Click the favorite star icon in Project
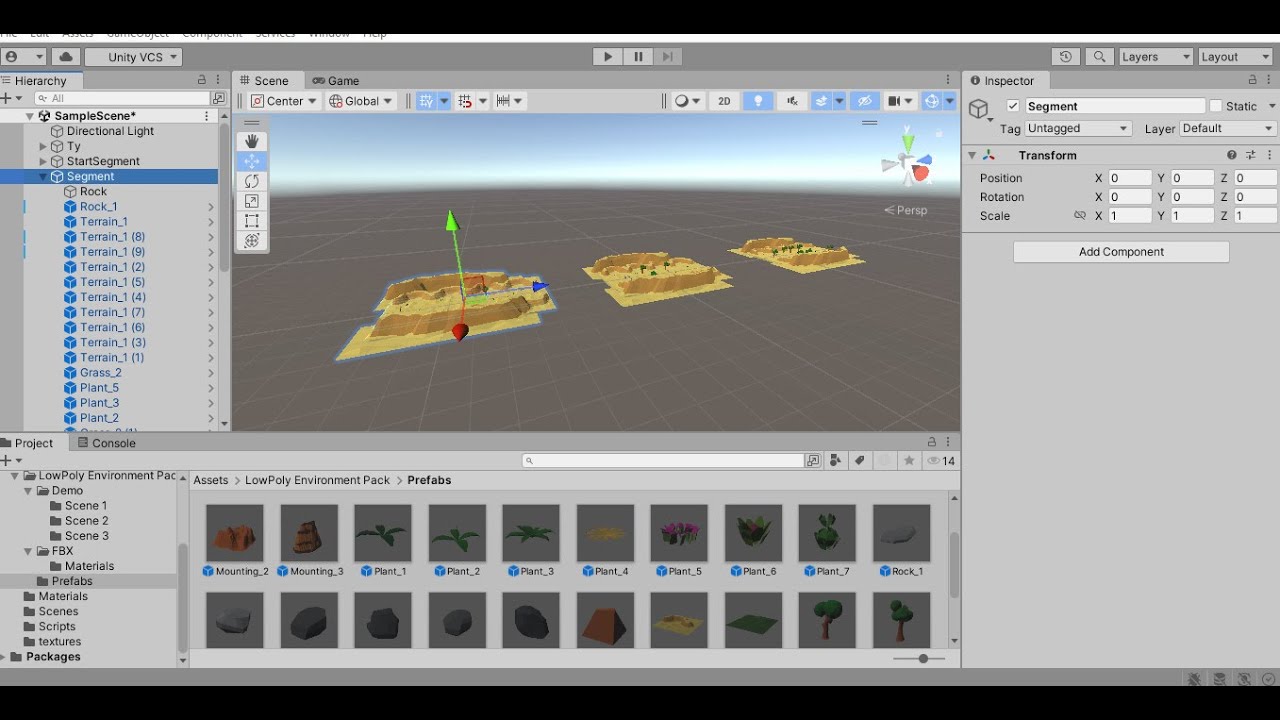 click(909, 461)
